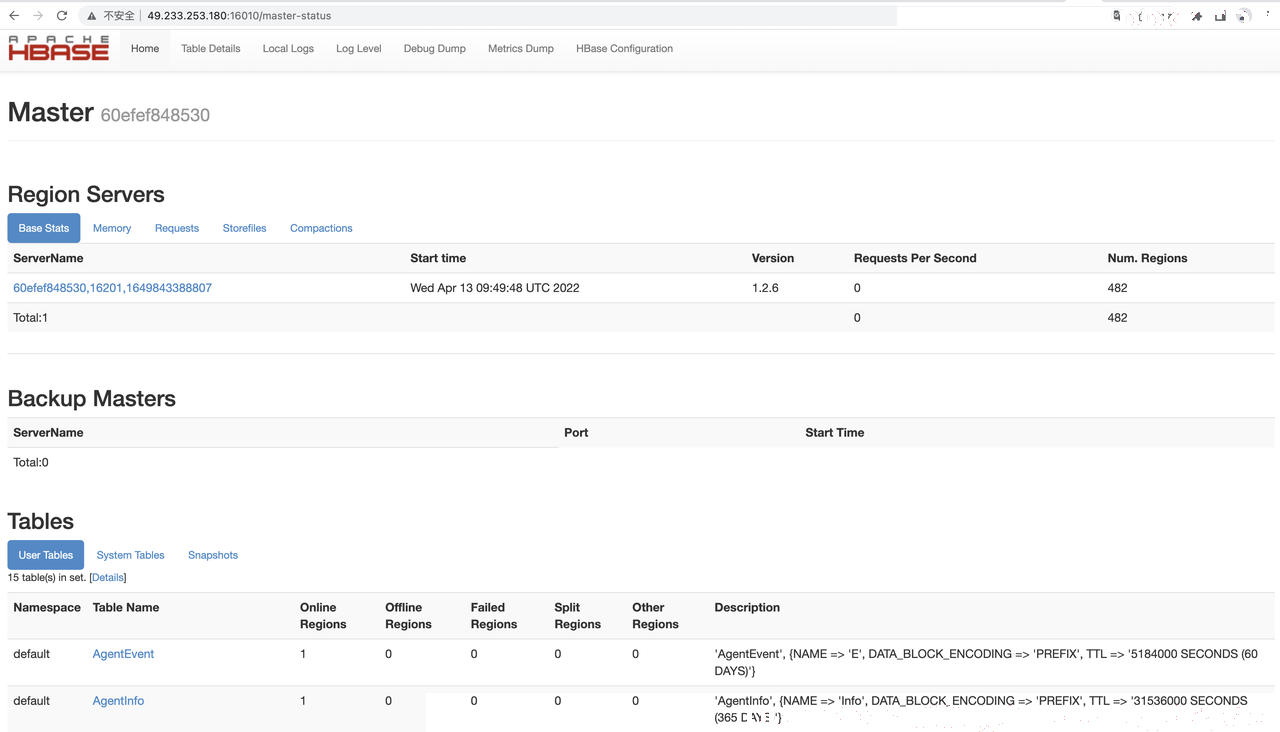Click the Details link under Tables

[108, 578]
